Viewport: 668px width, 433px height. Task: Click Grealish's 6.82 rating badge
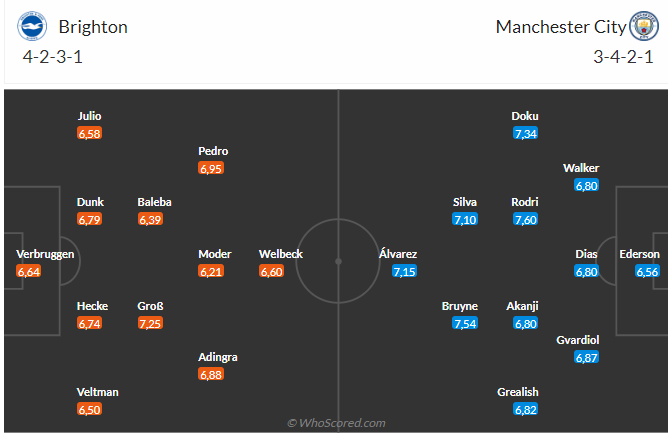pyautogui.click(x=525, y=409)
